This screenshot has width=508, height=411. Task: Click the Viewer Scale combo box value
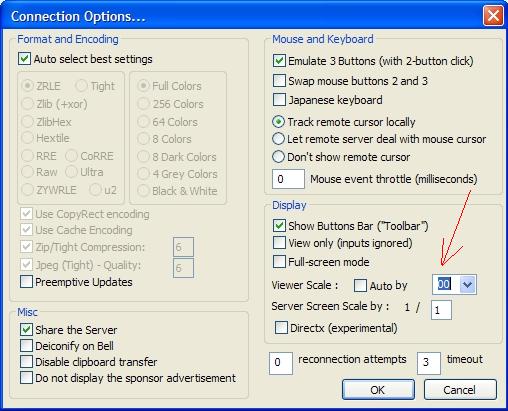pos(446,285)
